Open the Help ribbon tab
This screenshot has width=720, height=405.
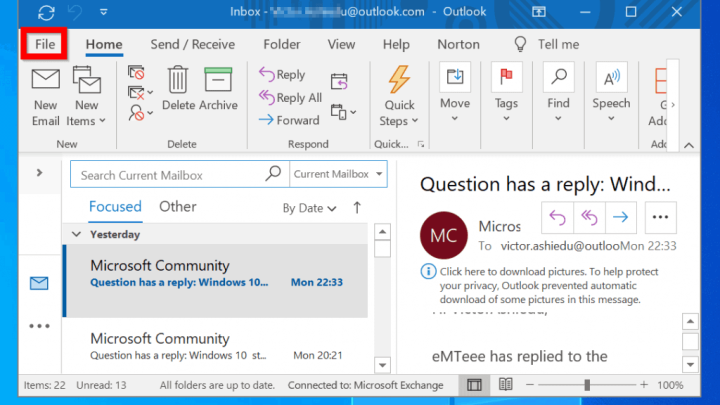(x=396, y=44)
